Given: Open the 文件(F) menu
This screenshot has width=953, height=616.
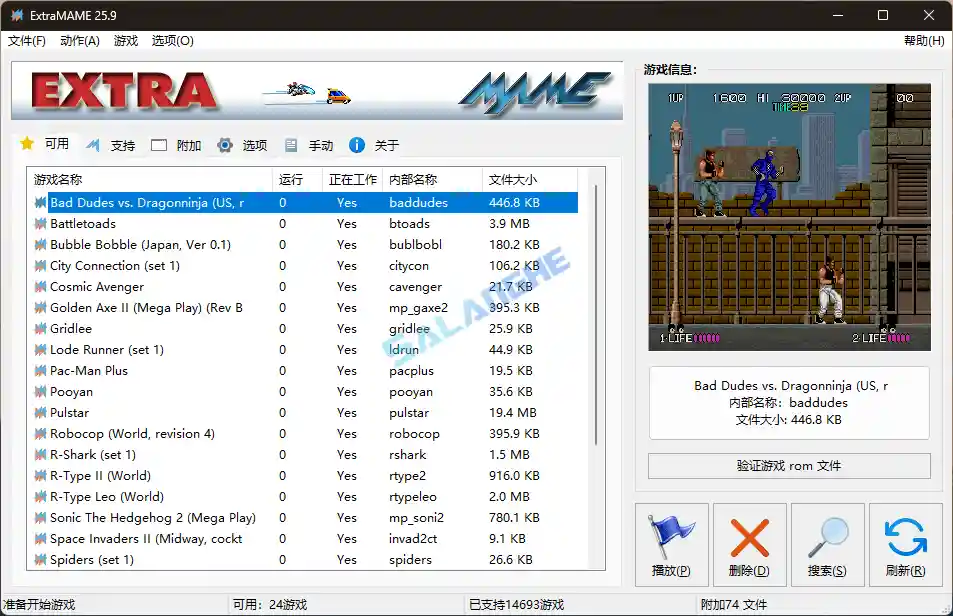Looking at the screenshot, I should [x=25, y=41].
